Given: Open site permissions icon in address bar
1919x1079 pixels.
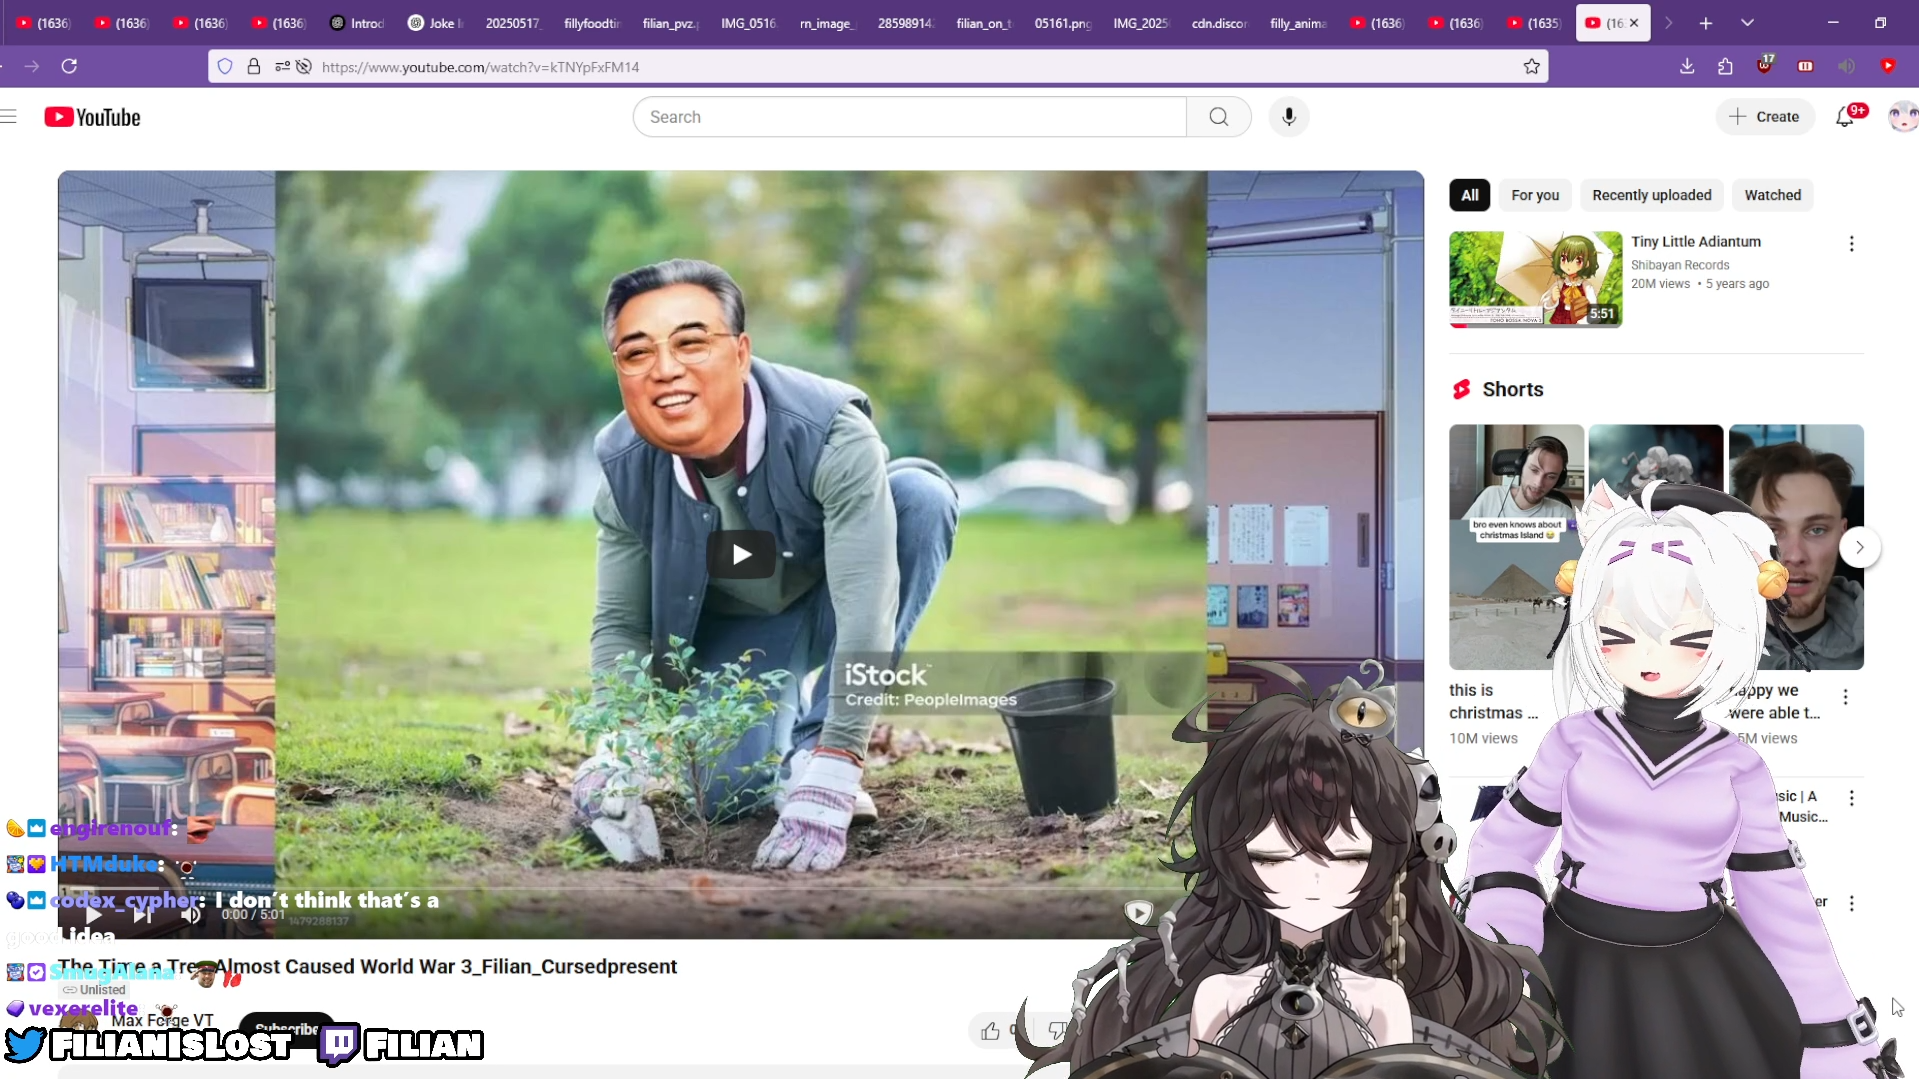Looking at the screenshot, I should pos(282,67).
